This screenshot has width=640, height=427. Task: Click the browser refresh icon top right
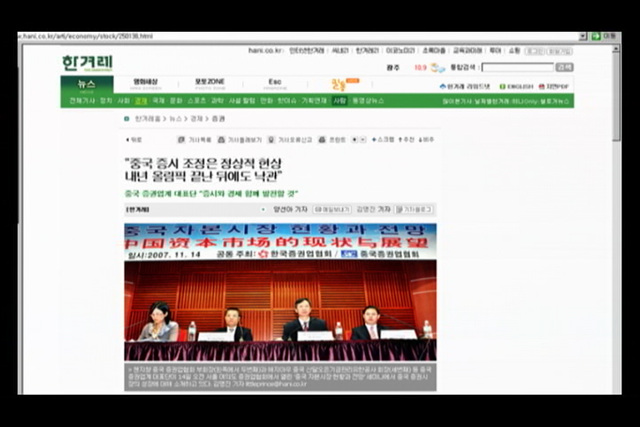pyautogui.click(x=594, y=35)
